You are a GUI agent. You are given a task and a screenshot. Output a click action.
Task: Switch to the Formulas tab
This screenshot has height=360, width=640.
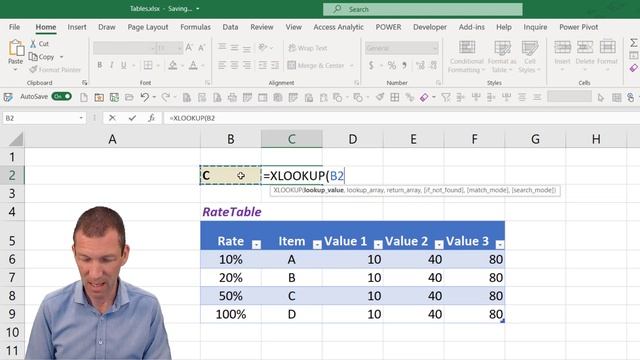(x=196, y=27)
